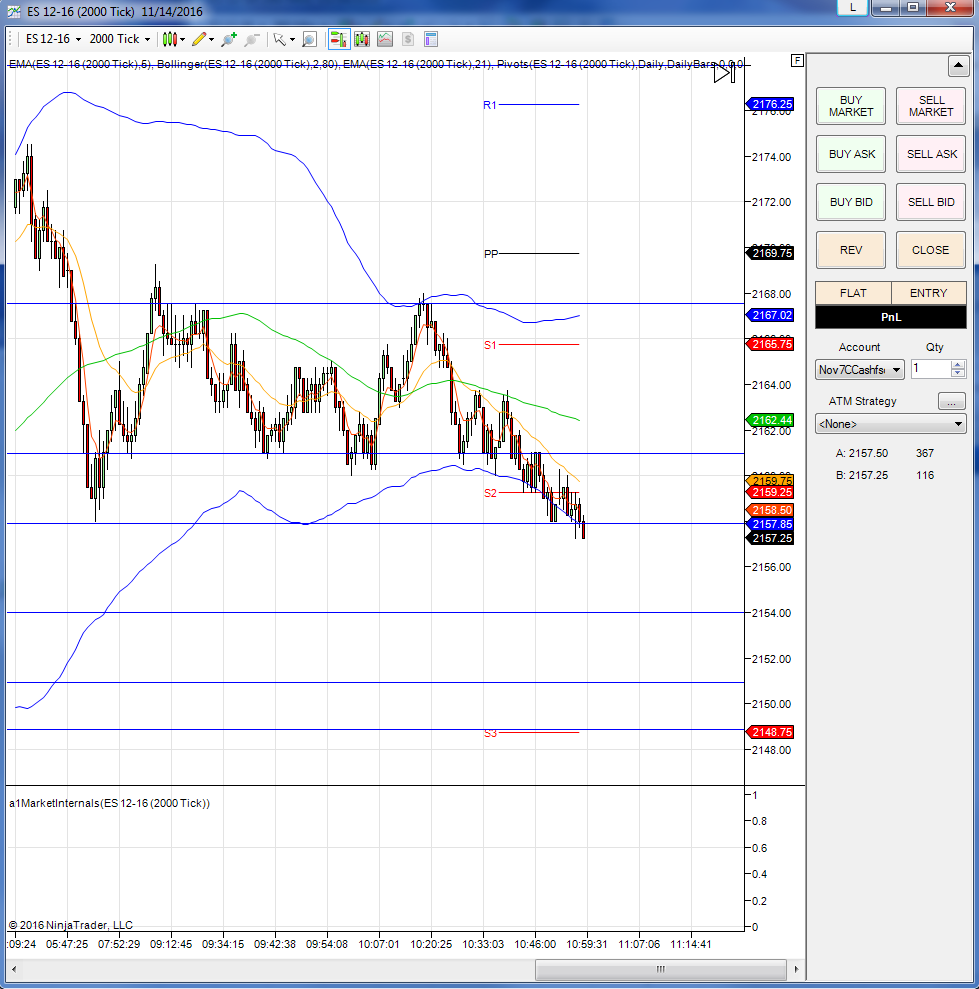Image resolution: width=979 pixels, height=989 pixels.
Task: Open the Indicators chart icon
Action: click(385, 39)
